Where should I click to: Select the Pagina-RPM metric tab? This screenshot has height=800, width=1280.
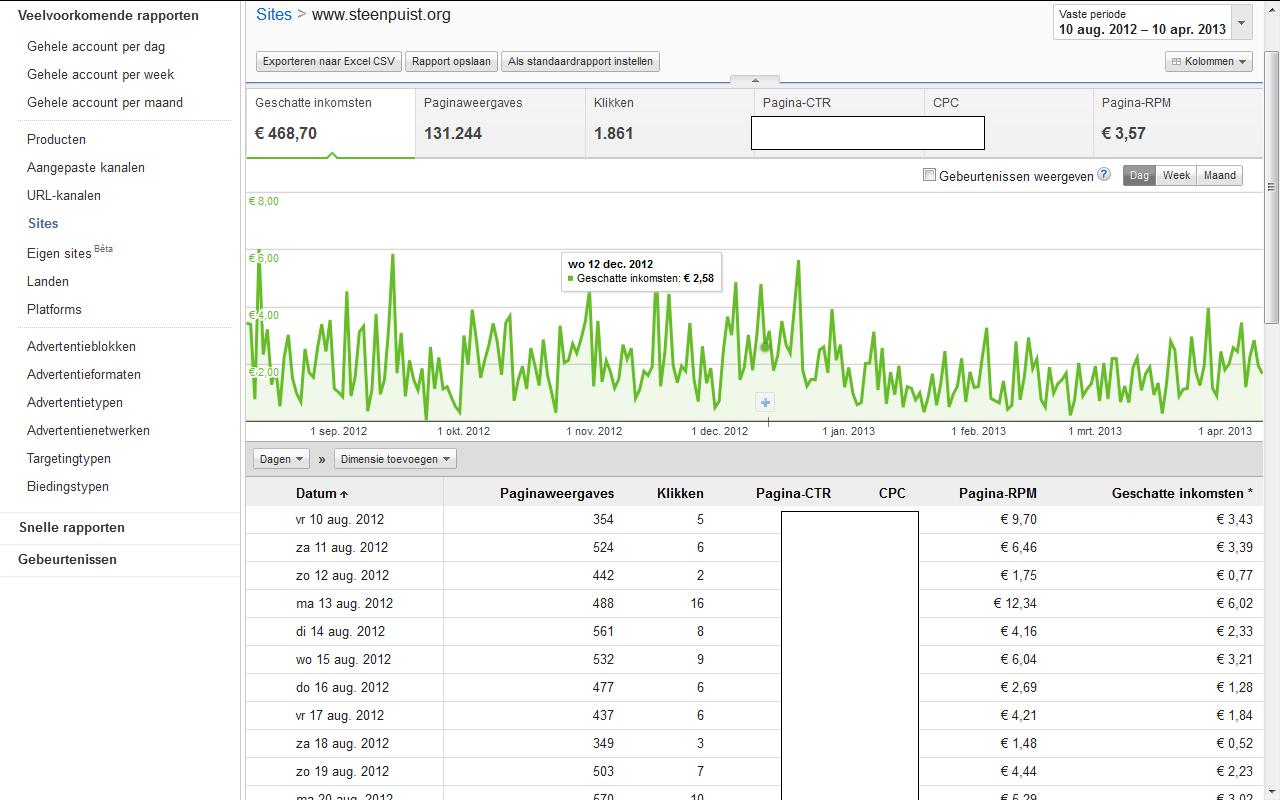pos(1178,123)
